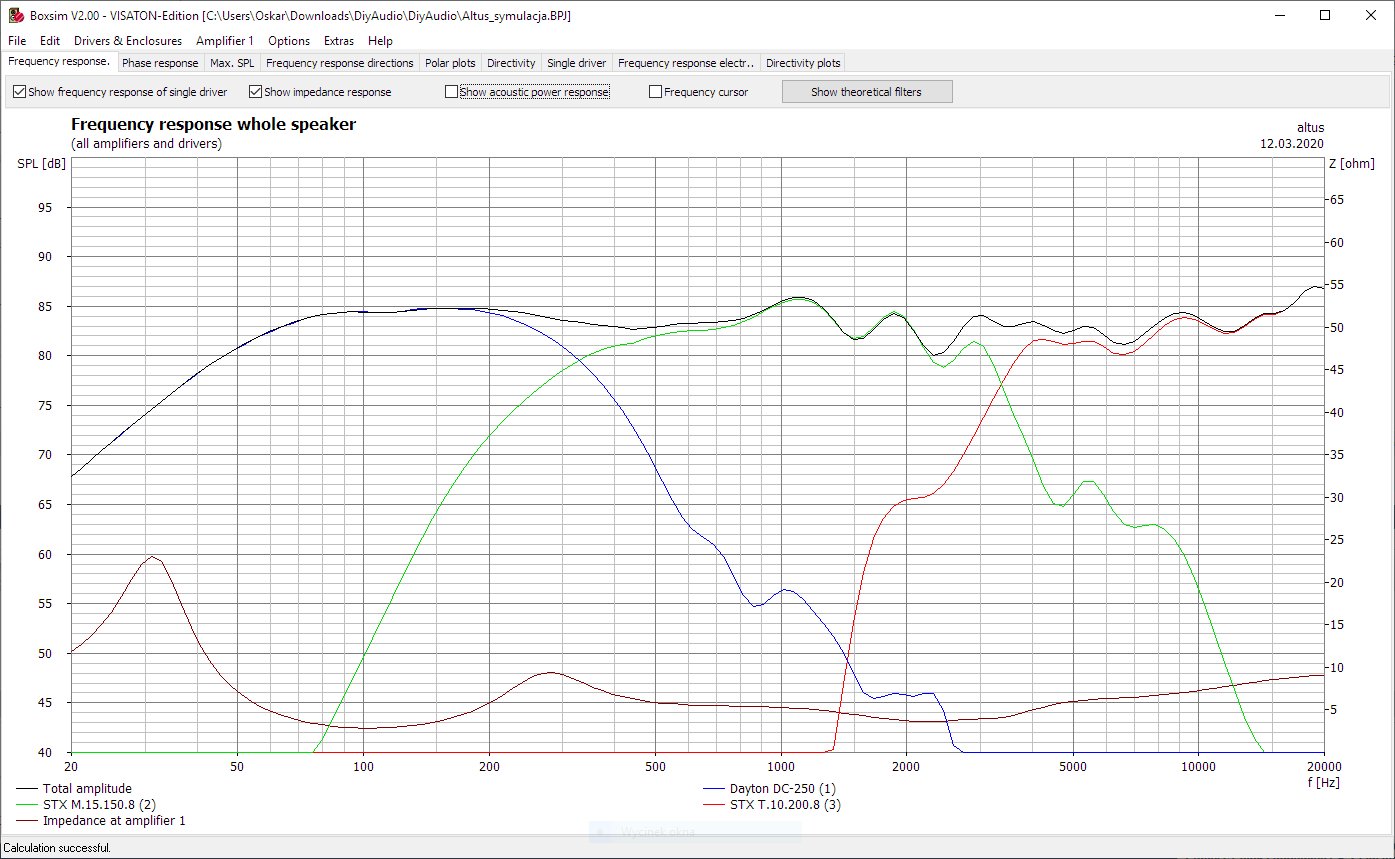Image resolution: width=1395 pixels, height=859 pixels.
Task: Open the File menu
Action: (17, 41)
